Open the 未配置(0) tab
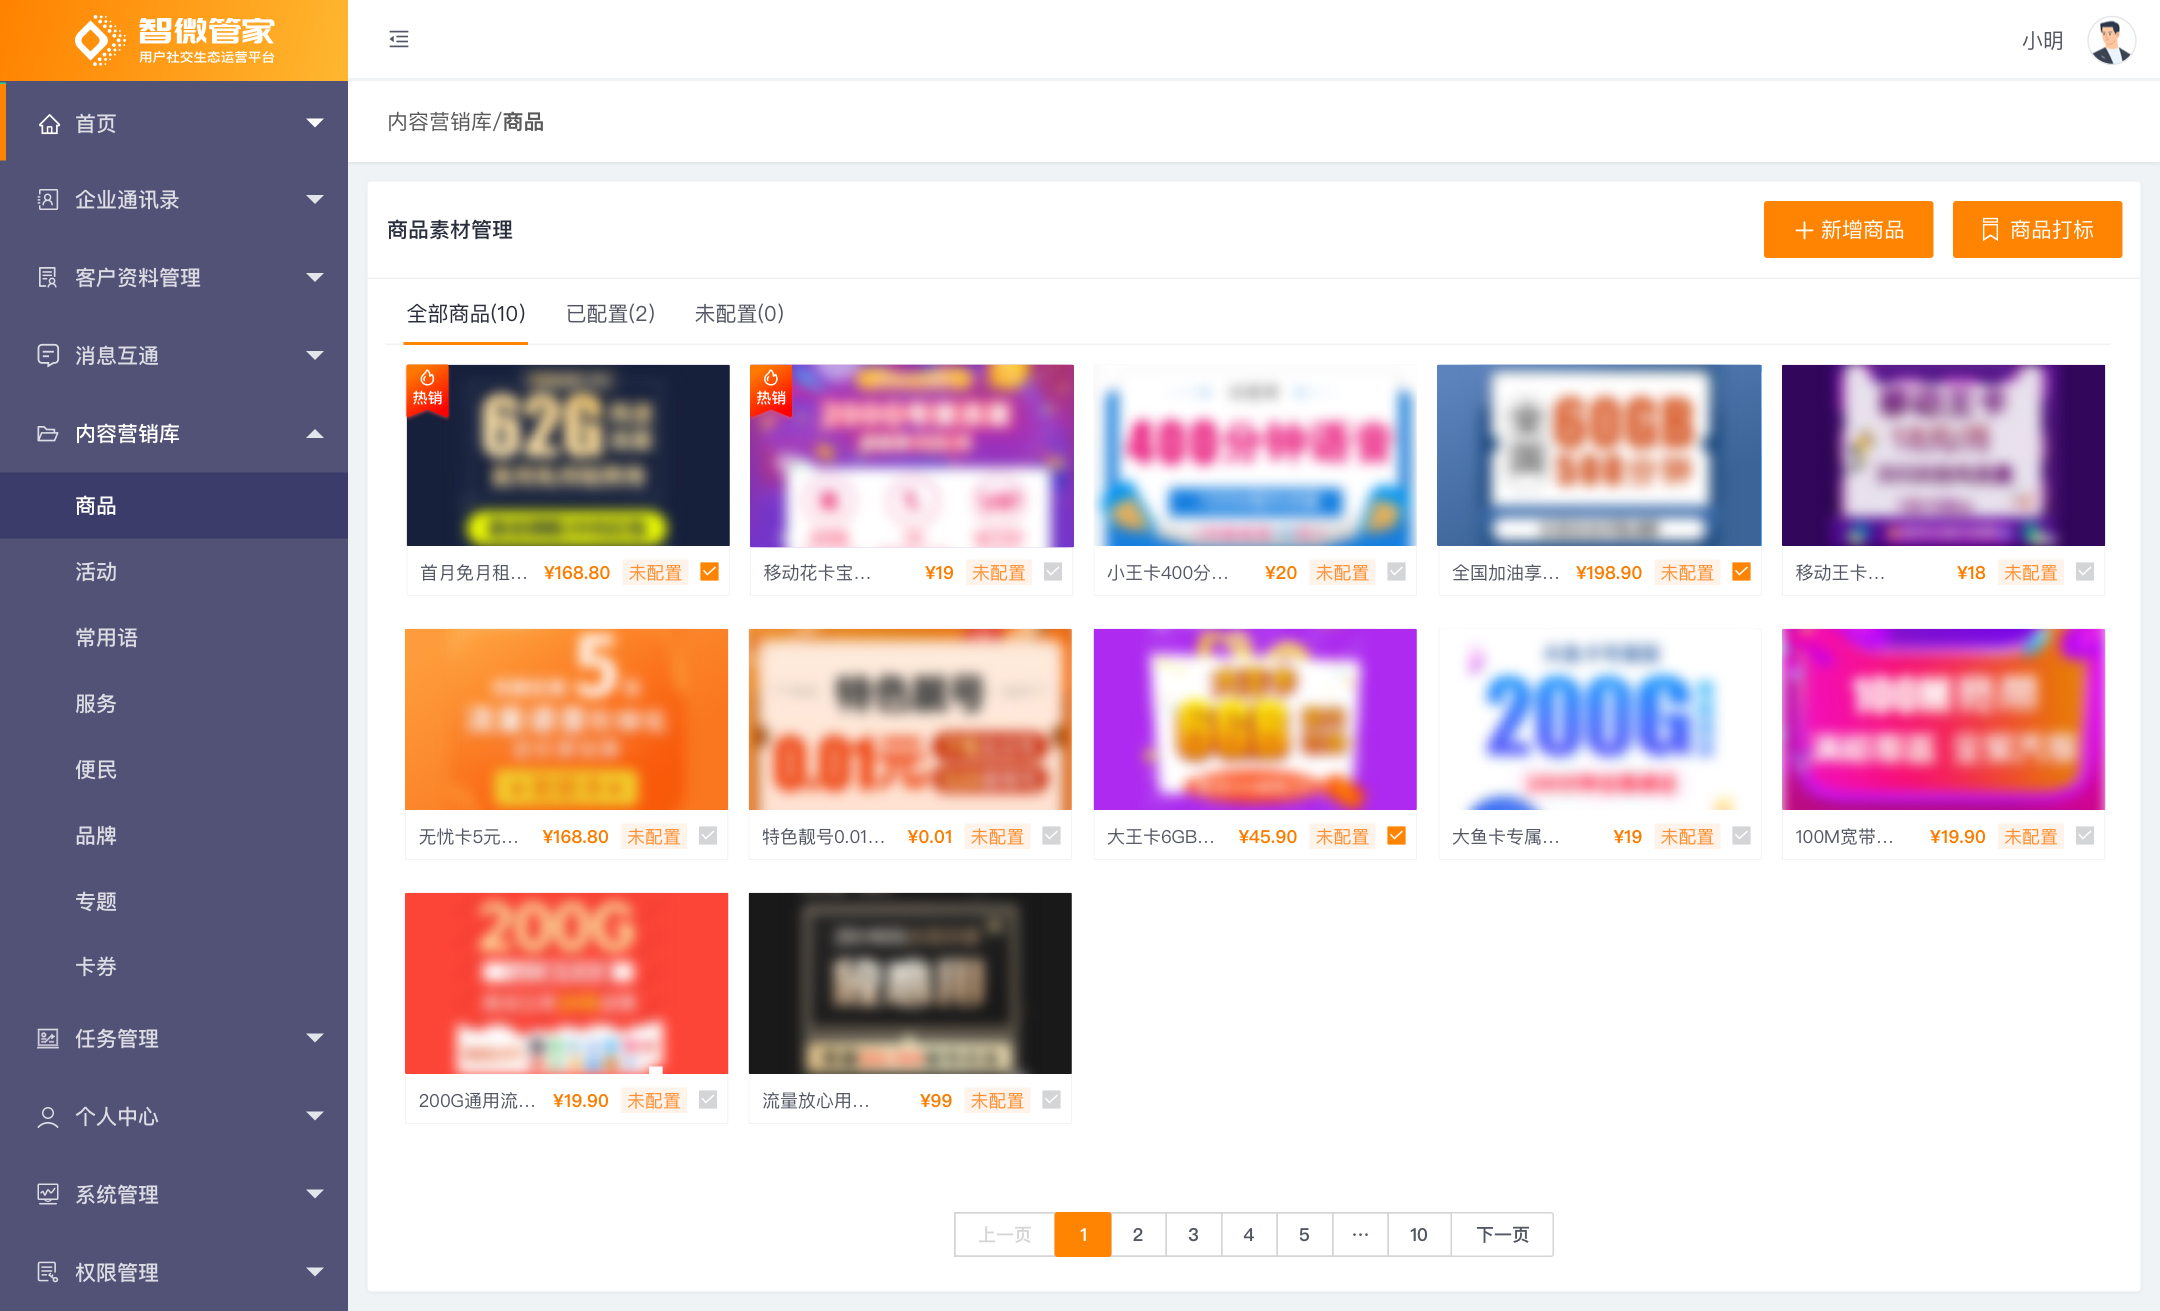2160x1311 pixels. click(739, 314)
